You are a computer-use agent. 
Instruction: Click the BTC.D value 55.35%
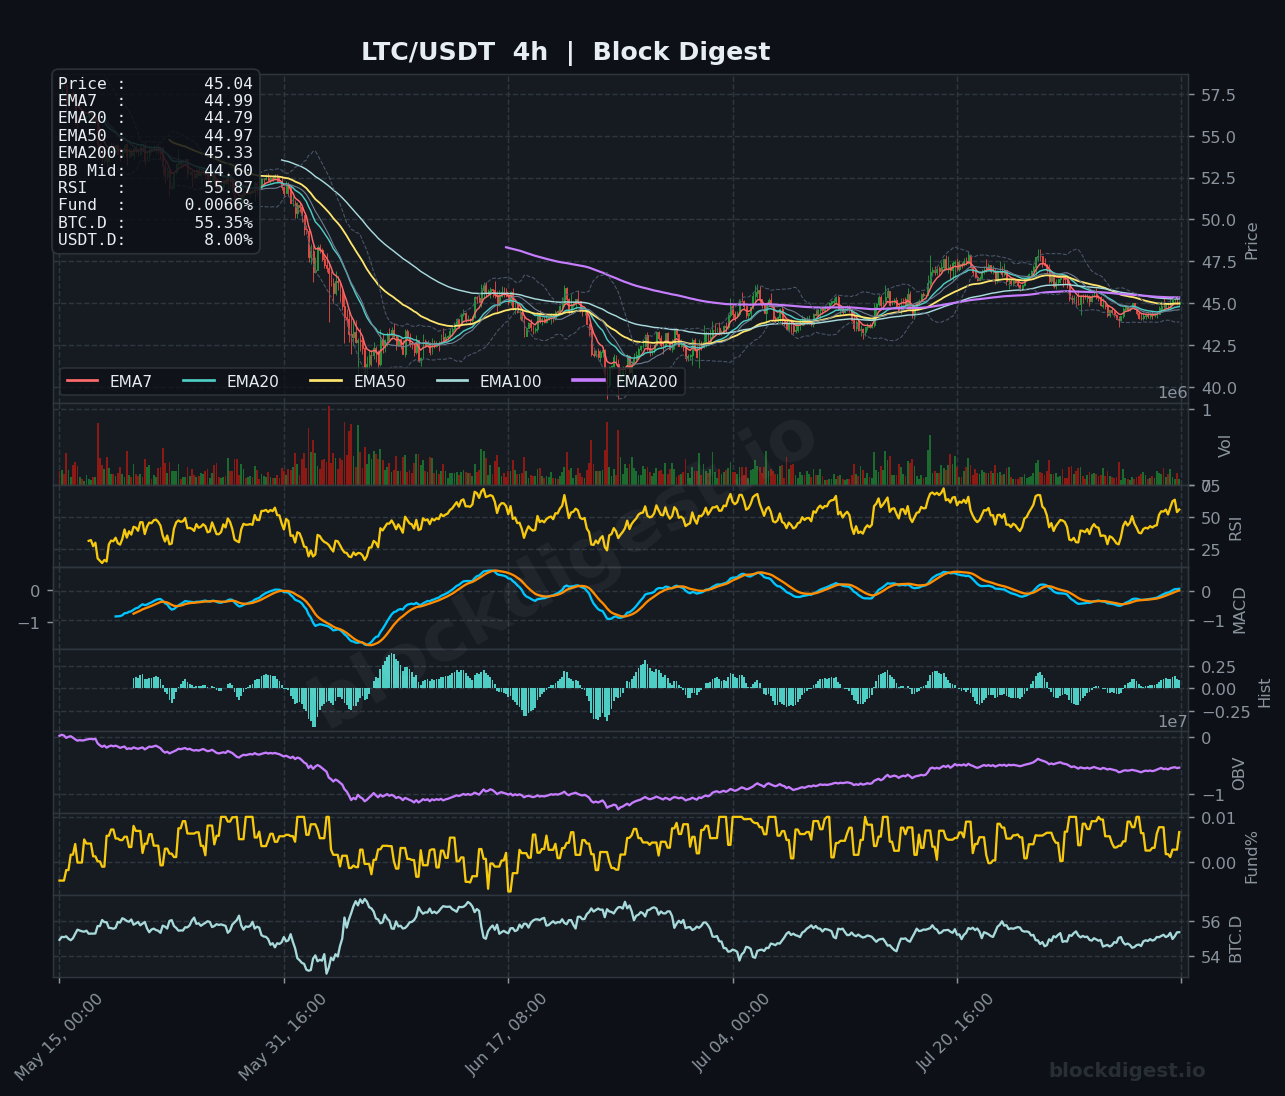pyautogui.click(x=224, y=223)
